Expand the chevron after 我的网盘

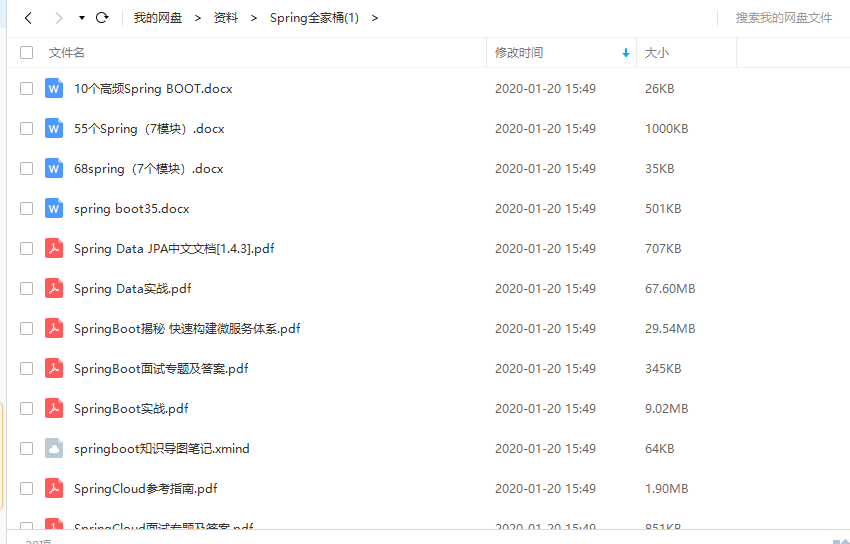[198, 18]
